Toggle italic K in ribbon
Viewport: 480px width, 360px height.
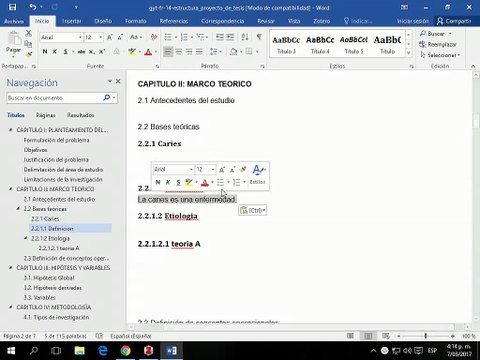click(55, 52)
